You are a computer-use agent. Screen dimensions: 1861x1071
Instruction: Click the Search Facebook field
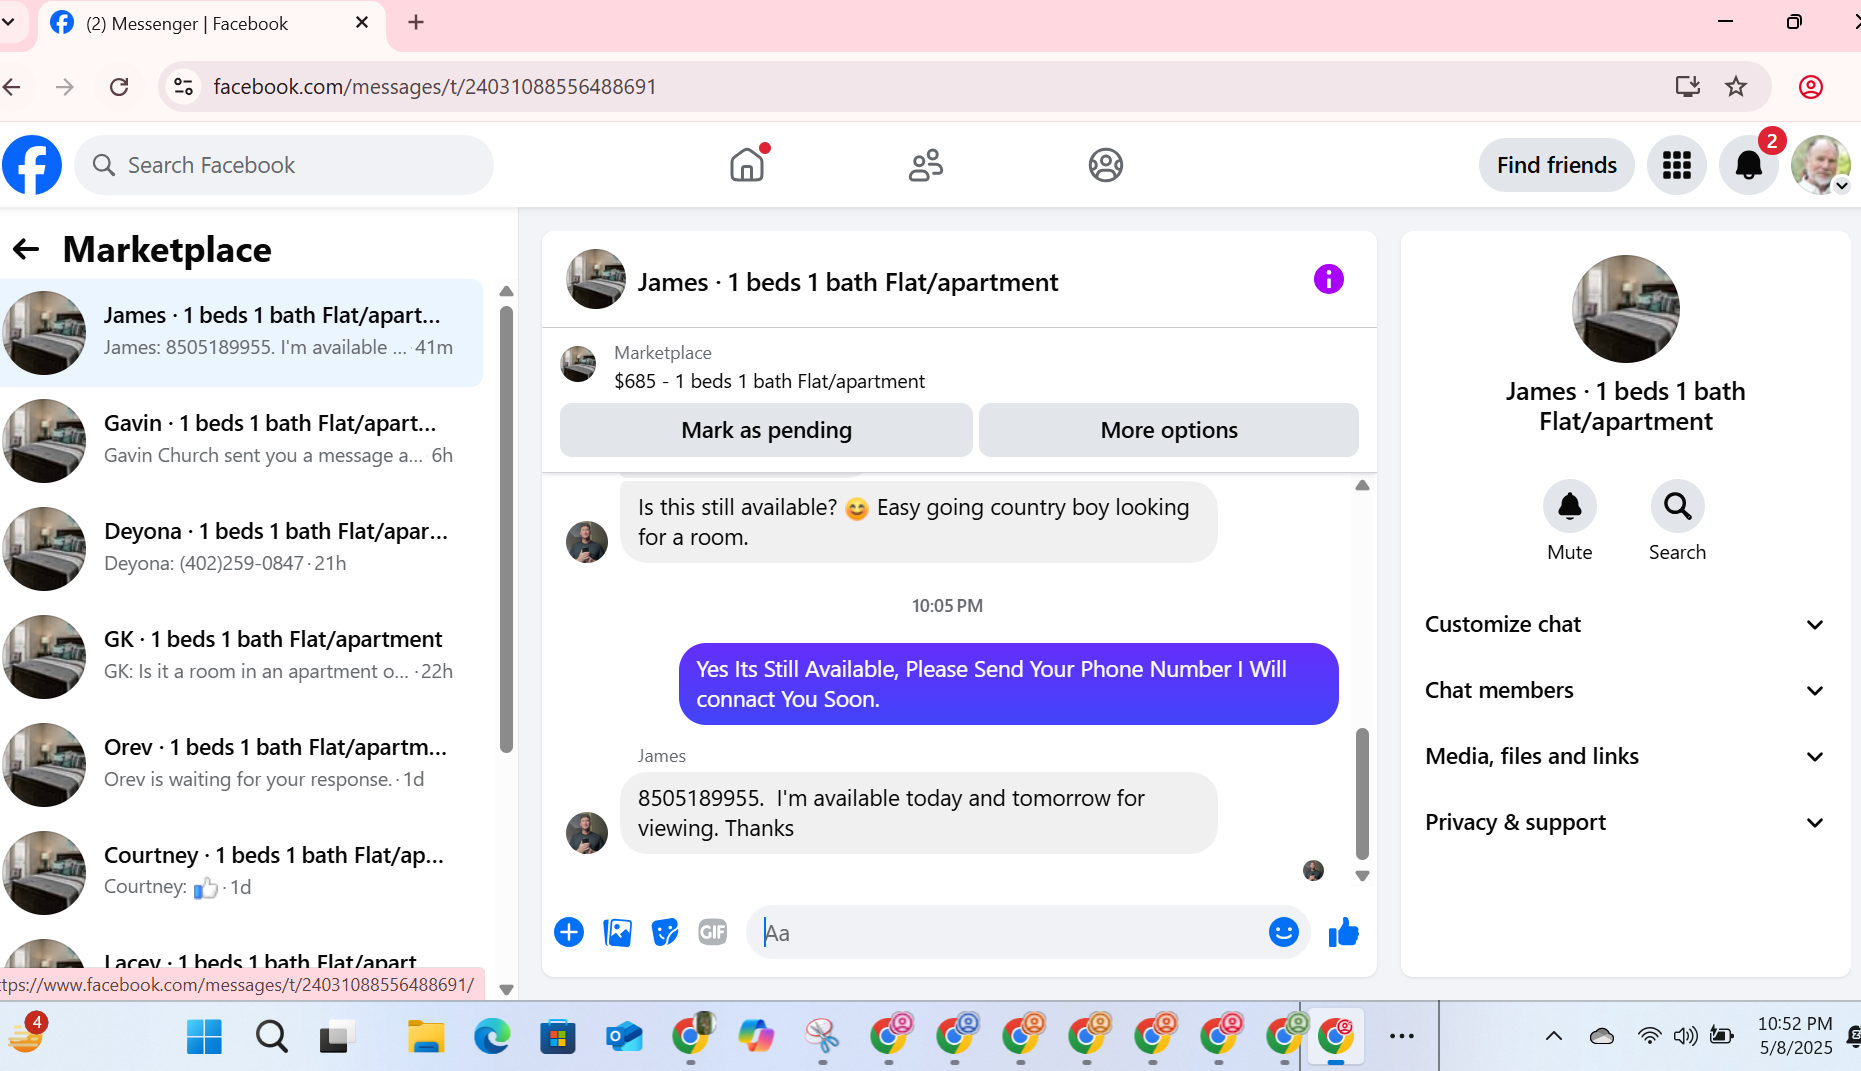coord(284,165)
